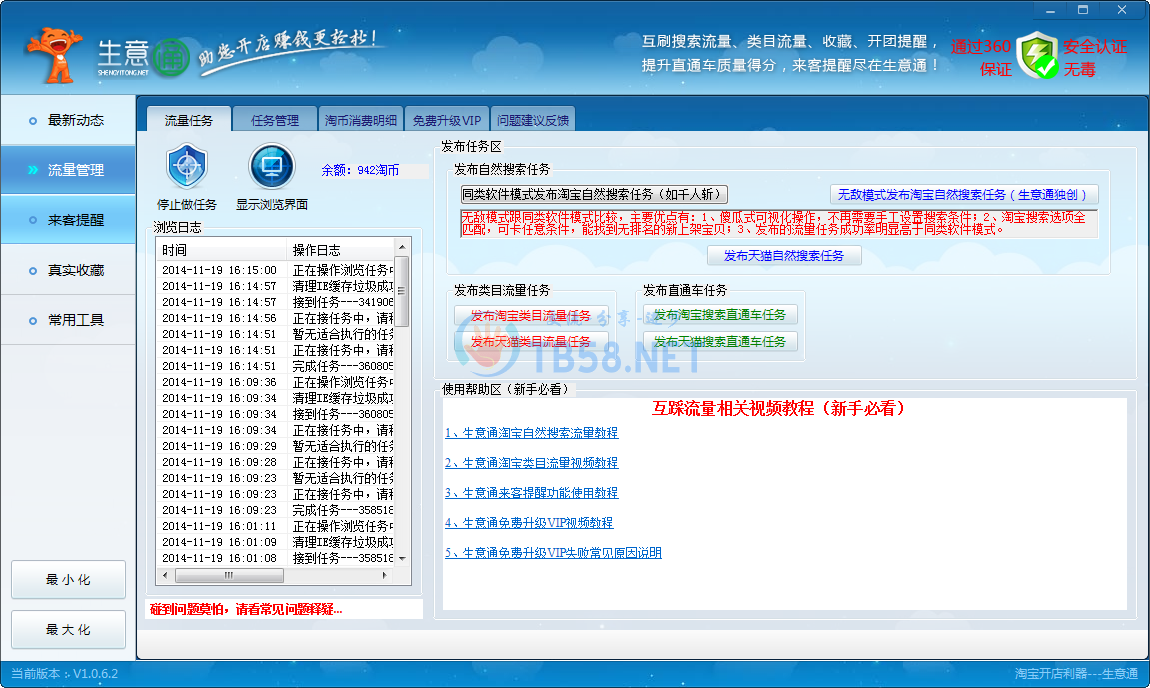Image resolution: width=1150 pixels, height=688 pixels.
Task: Click the 当前版本 V1.0.6.2 status text
Action: [x=65, y=673]
